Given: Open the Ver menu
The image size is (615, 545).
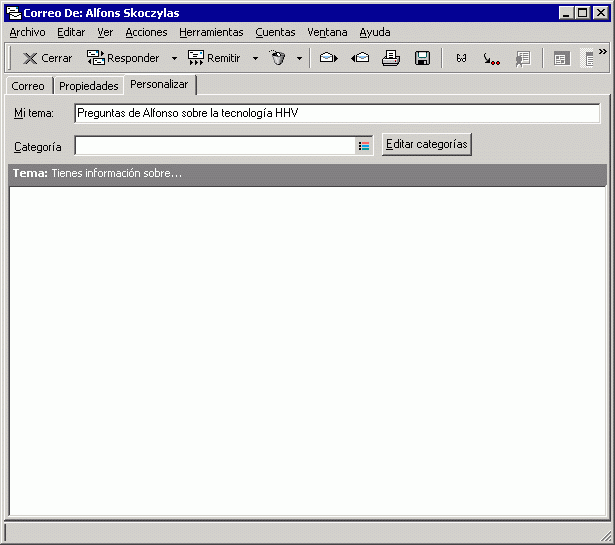Looking at the screenshot, I should pos(105,32).
